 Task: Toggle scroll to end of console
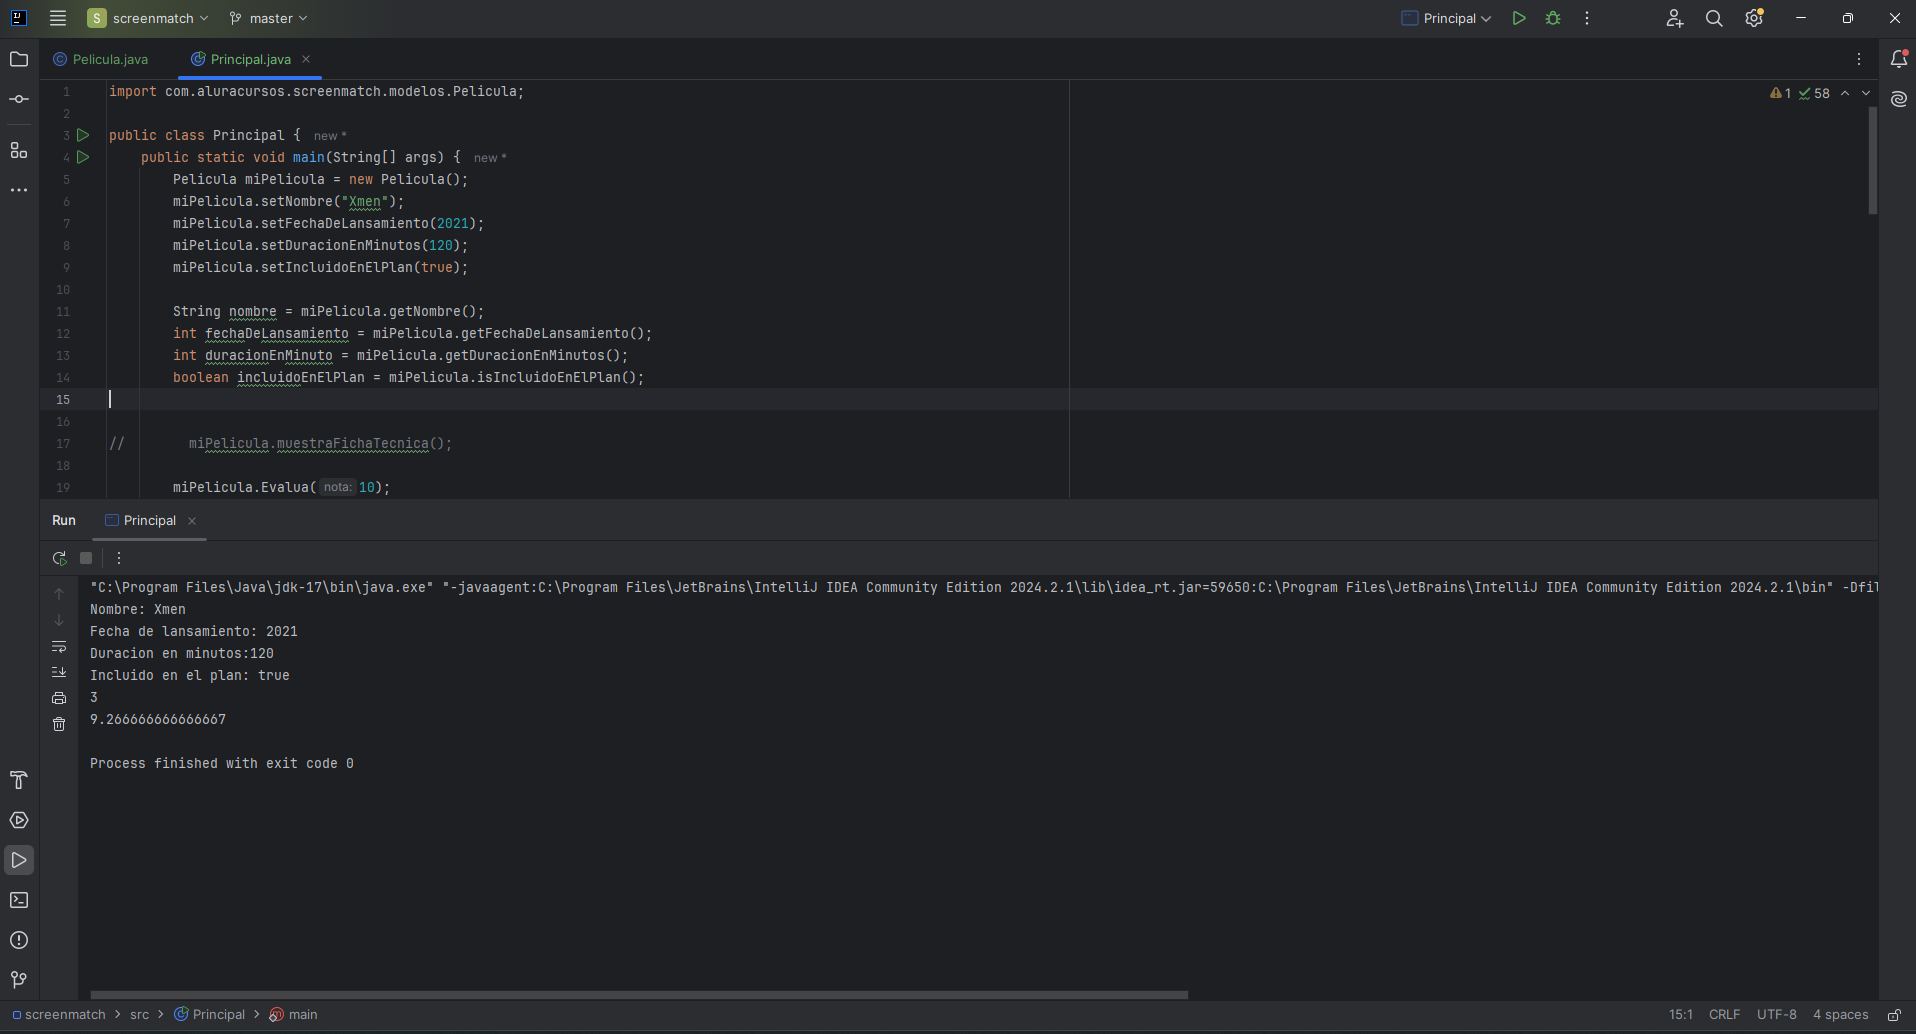(59, 672)
